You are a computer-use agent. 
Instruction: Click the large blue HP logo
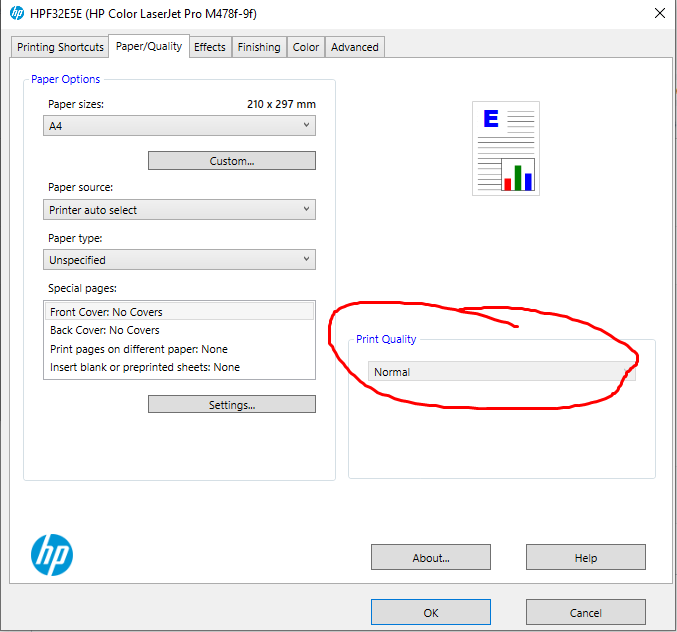point(52,555)
